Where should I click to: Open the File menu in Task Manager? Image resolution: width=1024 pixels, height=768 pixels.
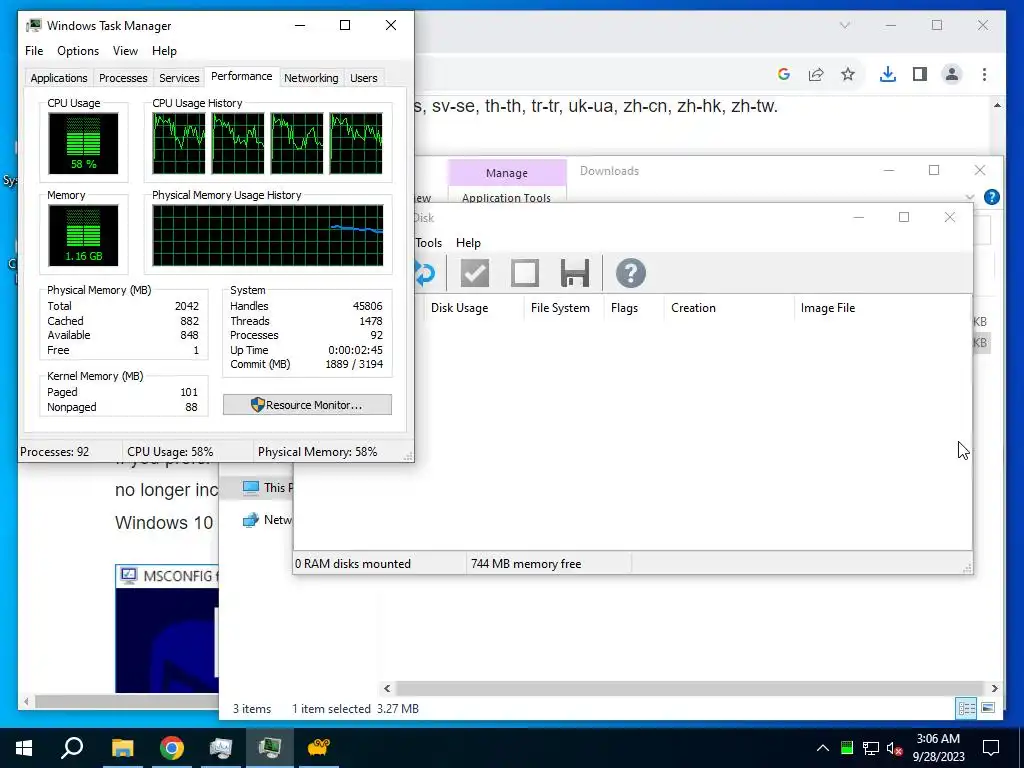[x=34, y=51]
